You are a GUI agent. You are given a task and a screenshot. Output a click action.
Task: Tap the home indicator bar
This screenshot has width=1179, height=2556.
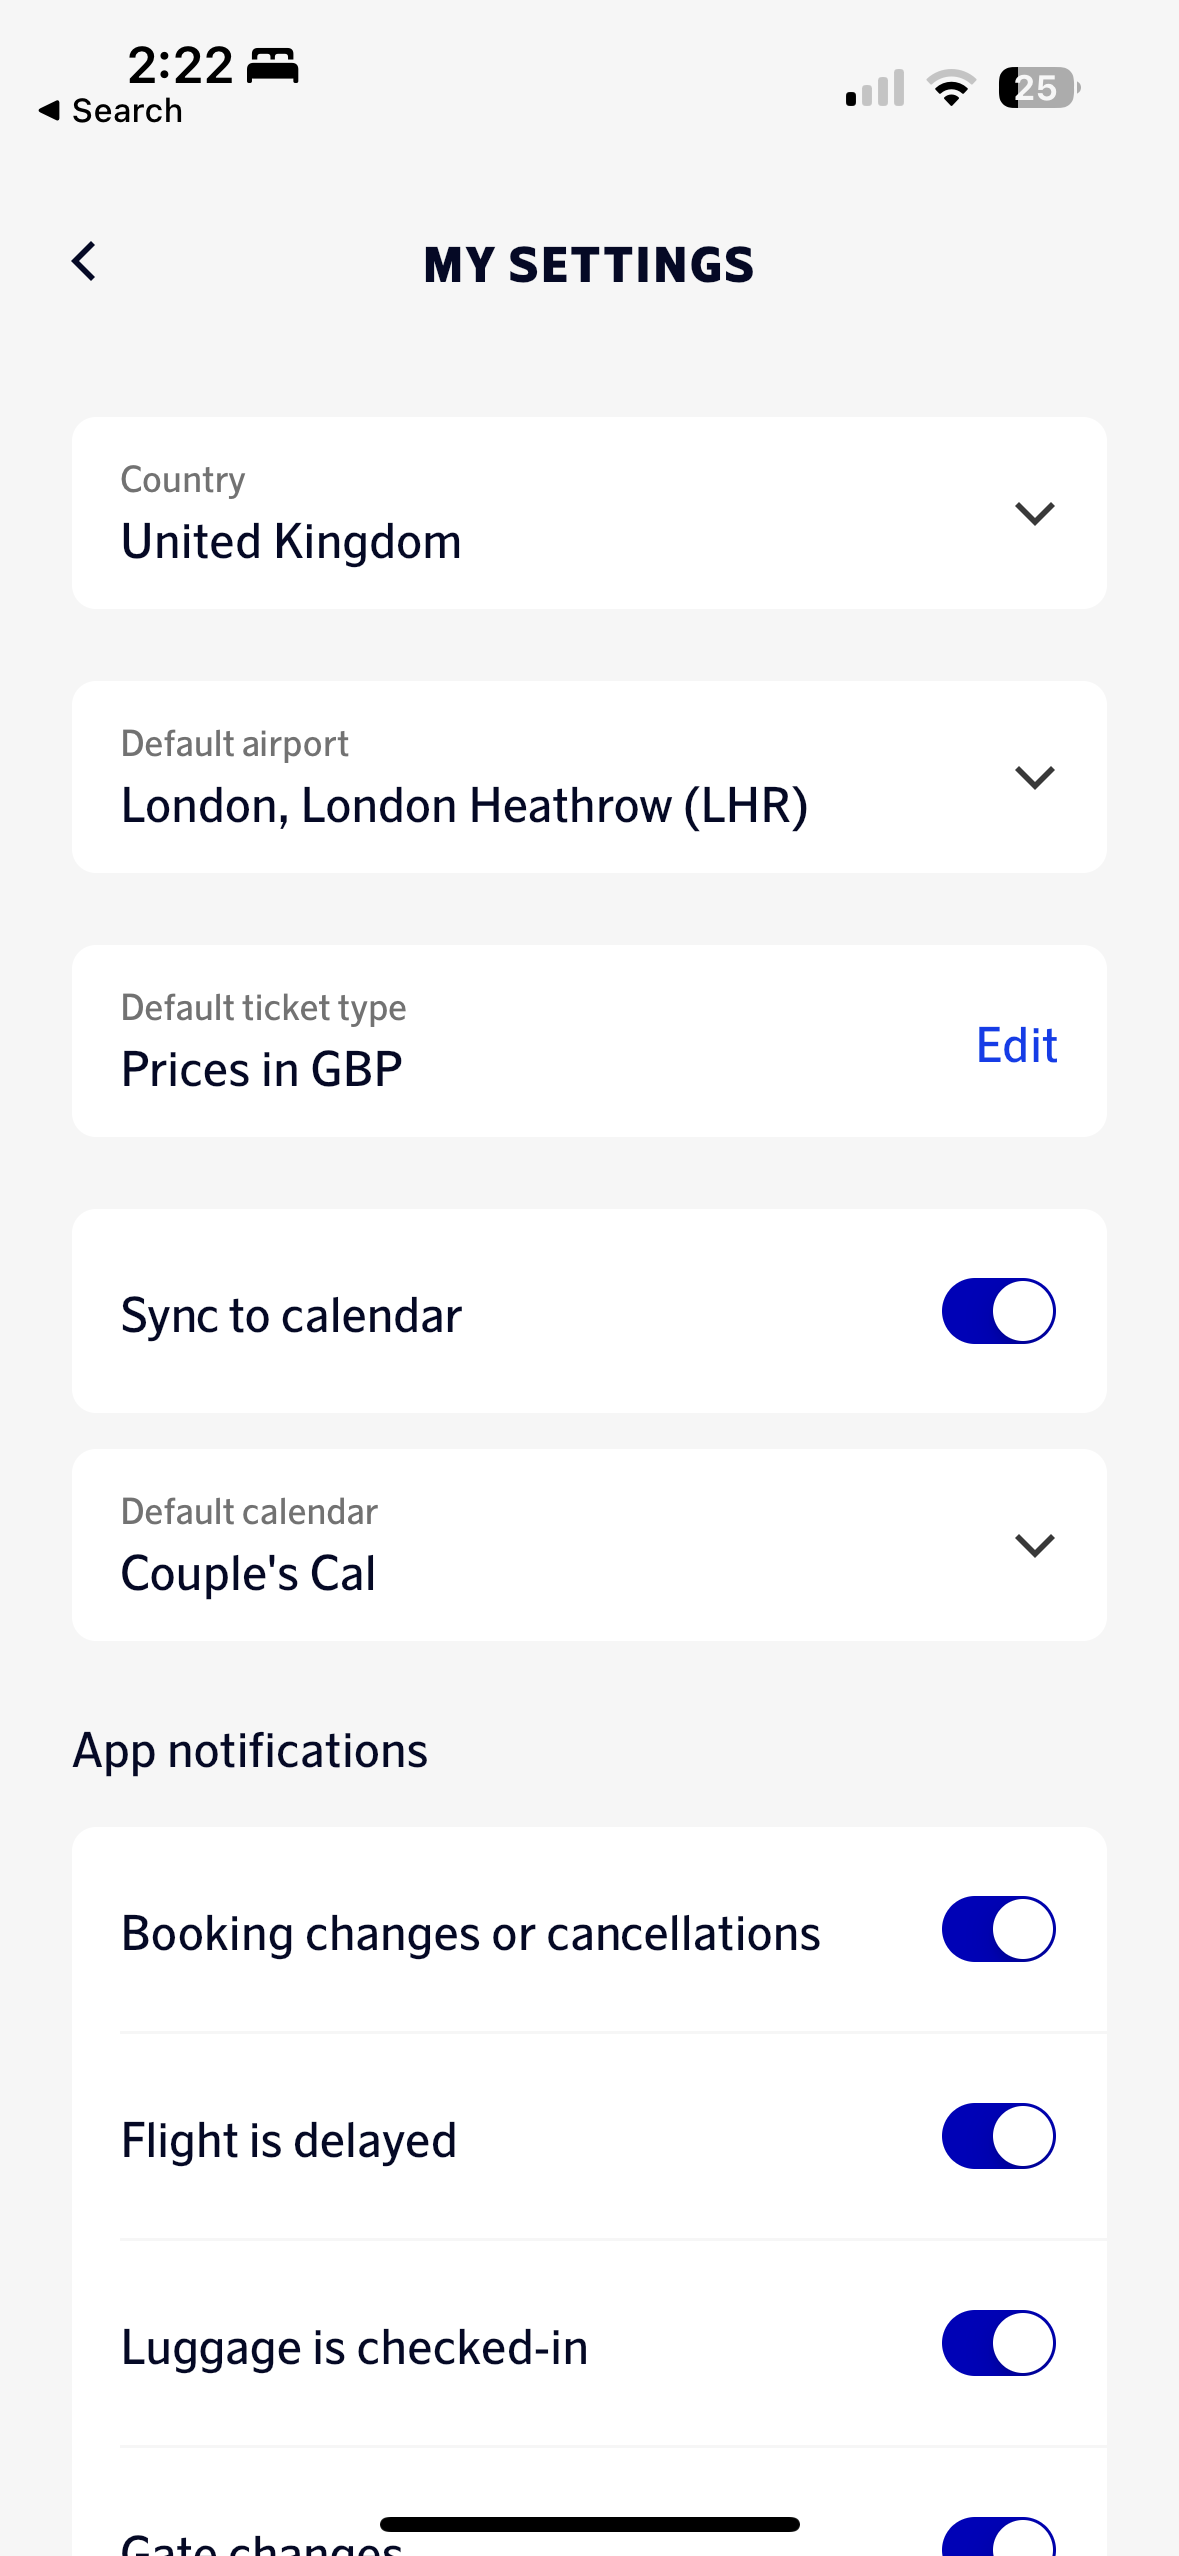(x=589, y=2524)
